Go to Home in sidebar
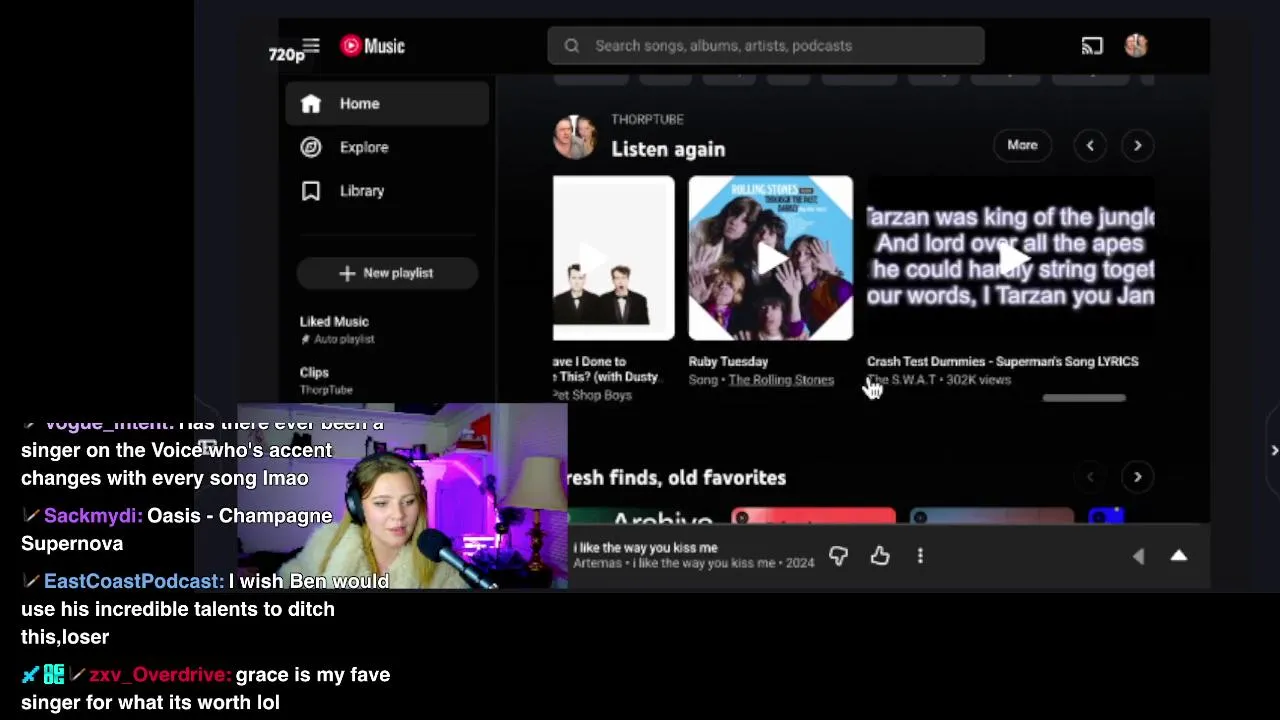 click(x=387, y=104)
